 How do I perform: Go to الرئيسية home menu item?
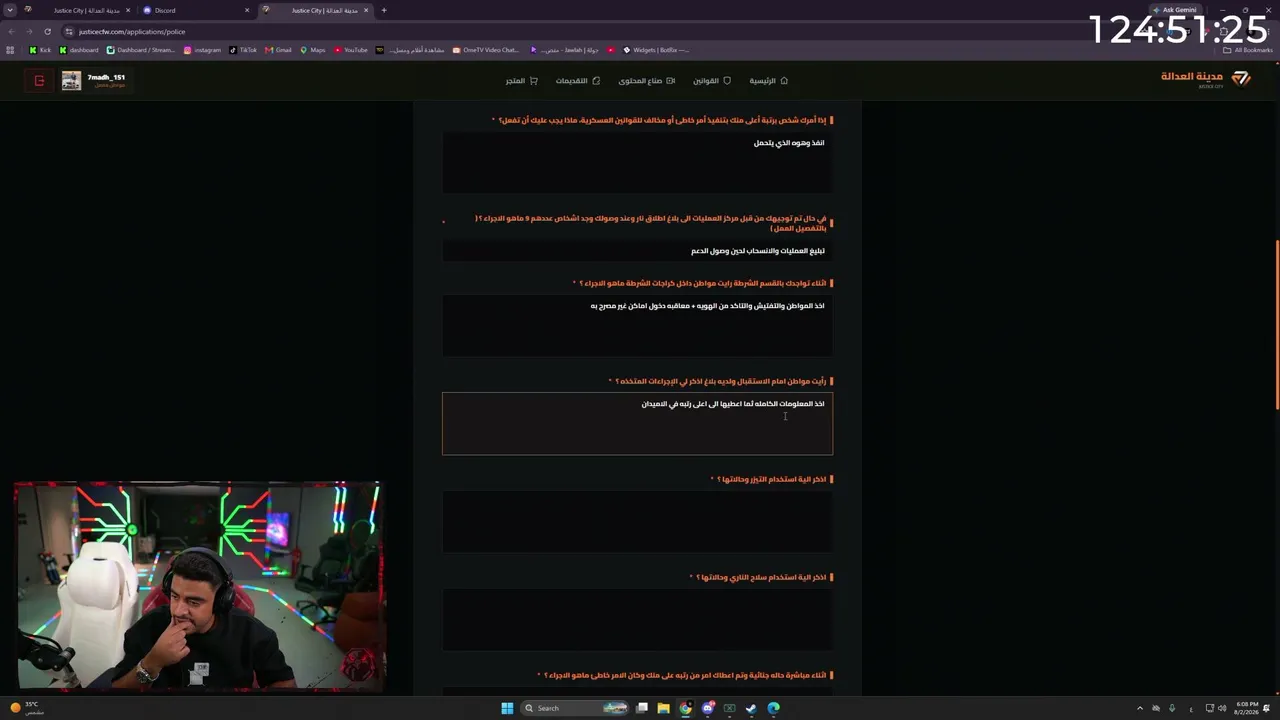(x=768, y=81)
